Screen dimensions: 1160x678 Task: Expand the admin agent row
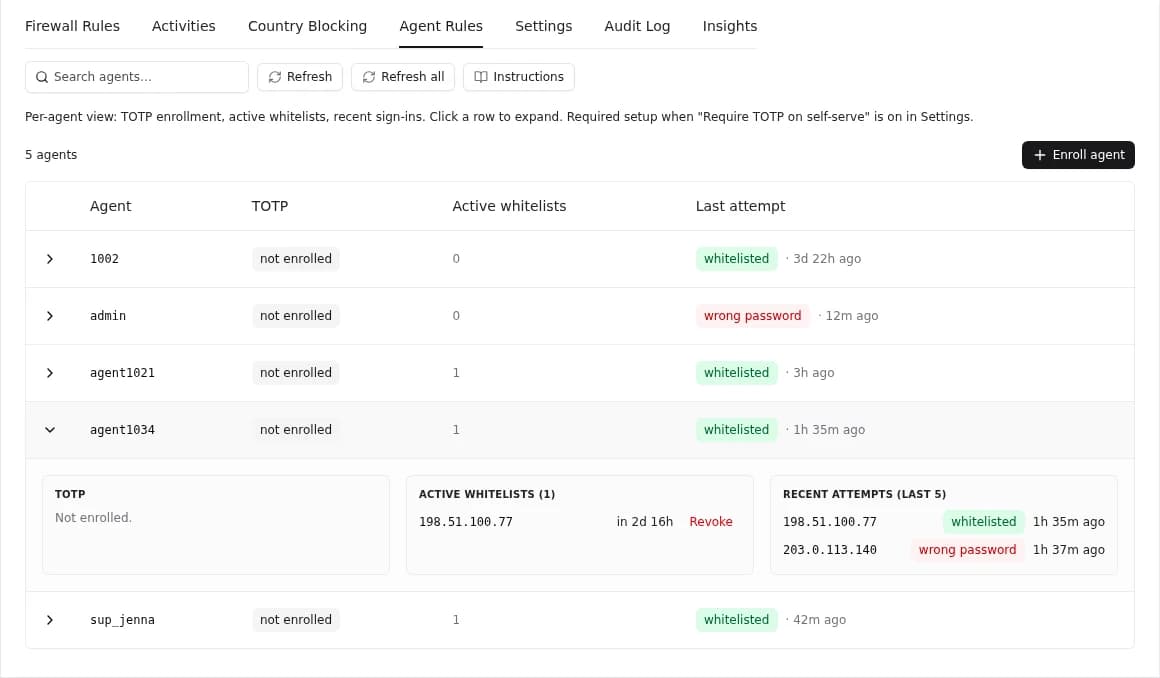50,316
